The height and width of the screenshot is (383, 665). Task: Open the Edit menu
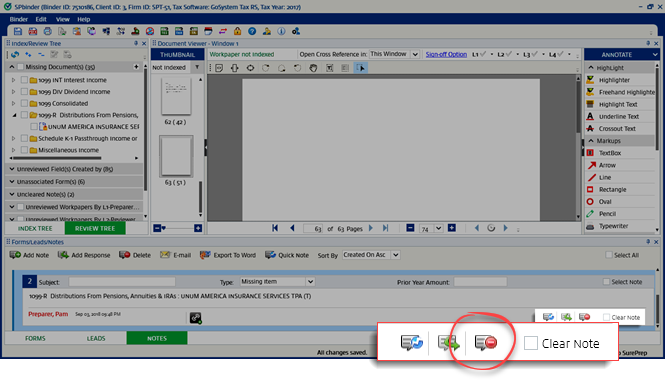pos(41,19)
